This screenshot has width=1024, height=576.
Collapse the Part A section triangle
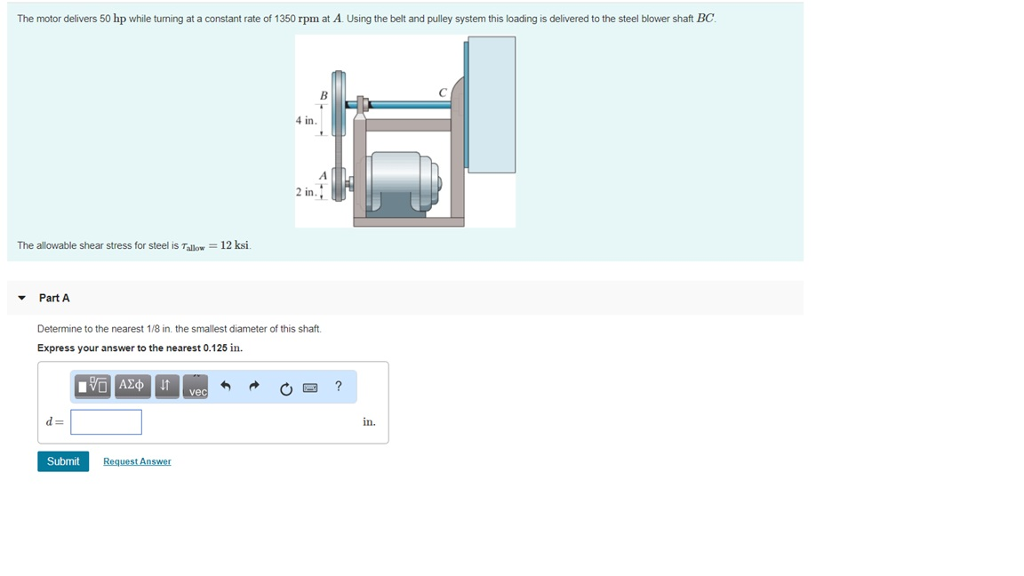click(x=23, y=297)
